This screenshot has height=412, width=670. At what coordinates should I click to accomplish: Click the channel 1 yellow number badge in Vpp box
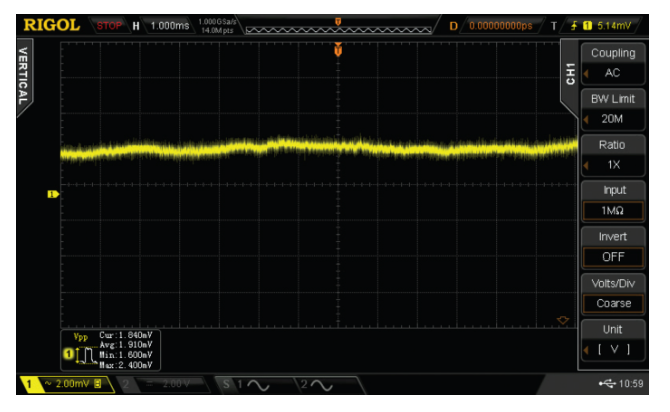68,354
